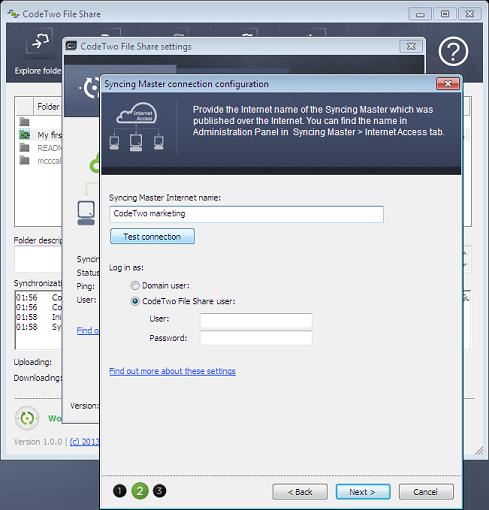Click the Folder column header in main window
This screenshot has width=489, height=510.
[48, 107]
